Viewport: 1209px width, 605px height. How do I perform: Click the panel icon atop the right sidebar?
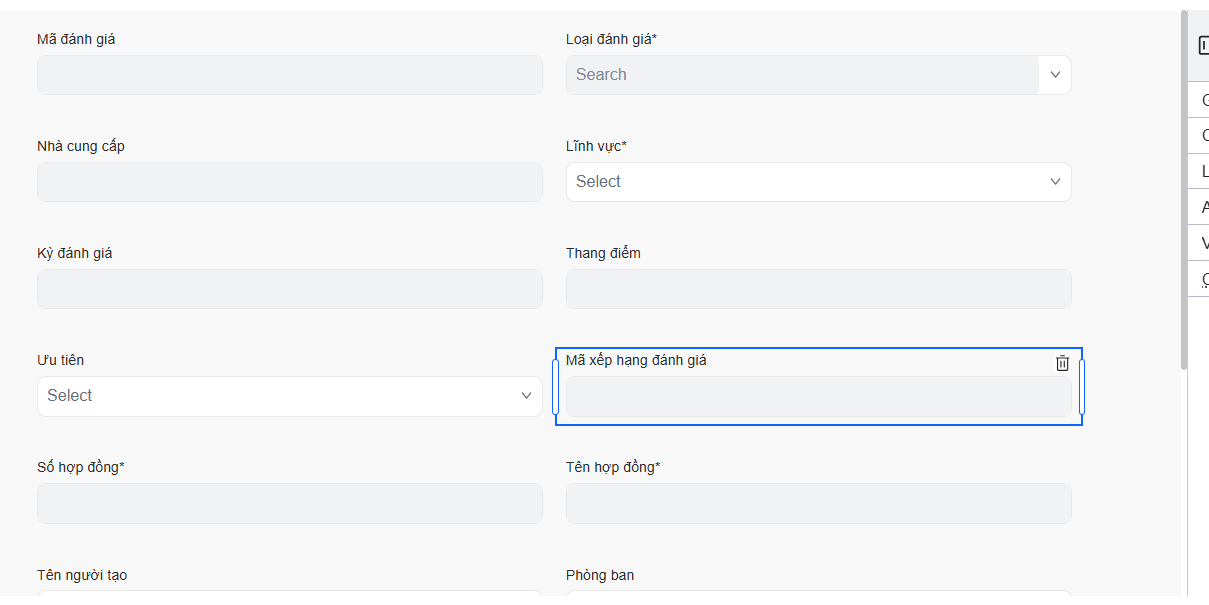click(1203, 45)
